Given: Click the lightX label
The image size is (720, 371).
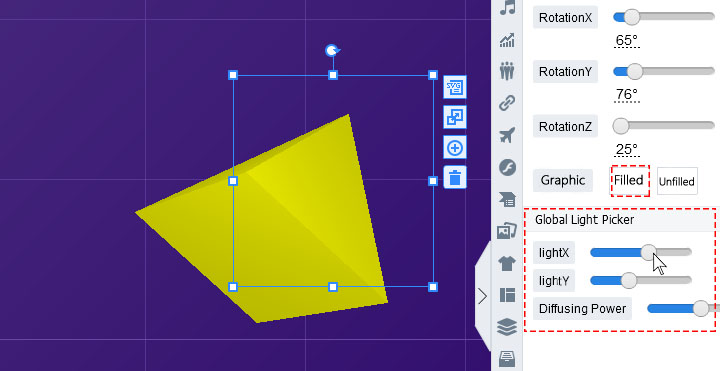Looking at the screenshot, I should [554, 253].
